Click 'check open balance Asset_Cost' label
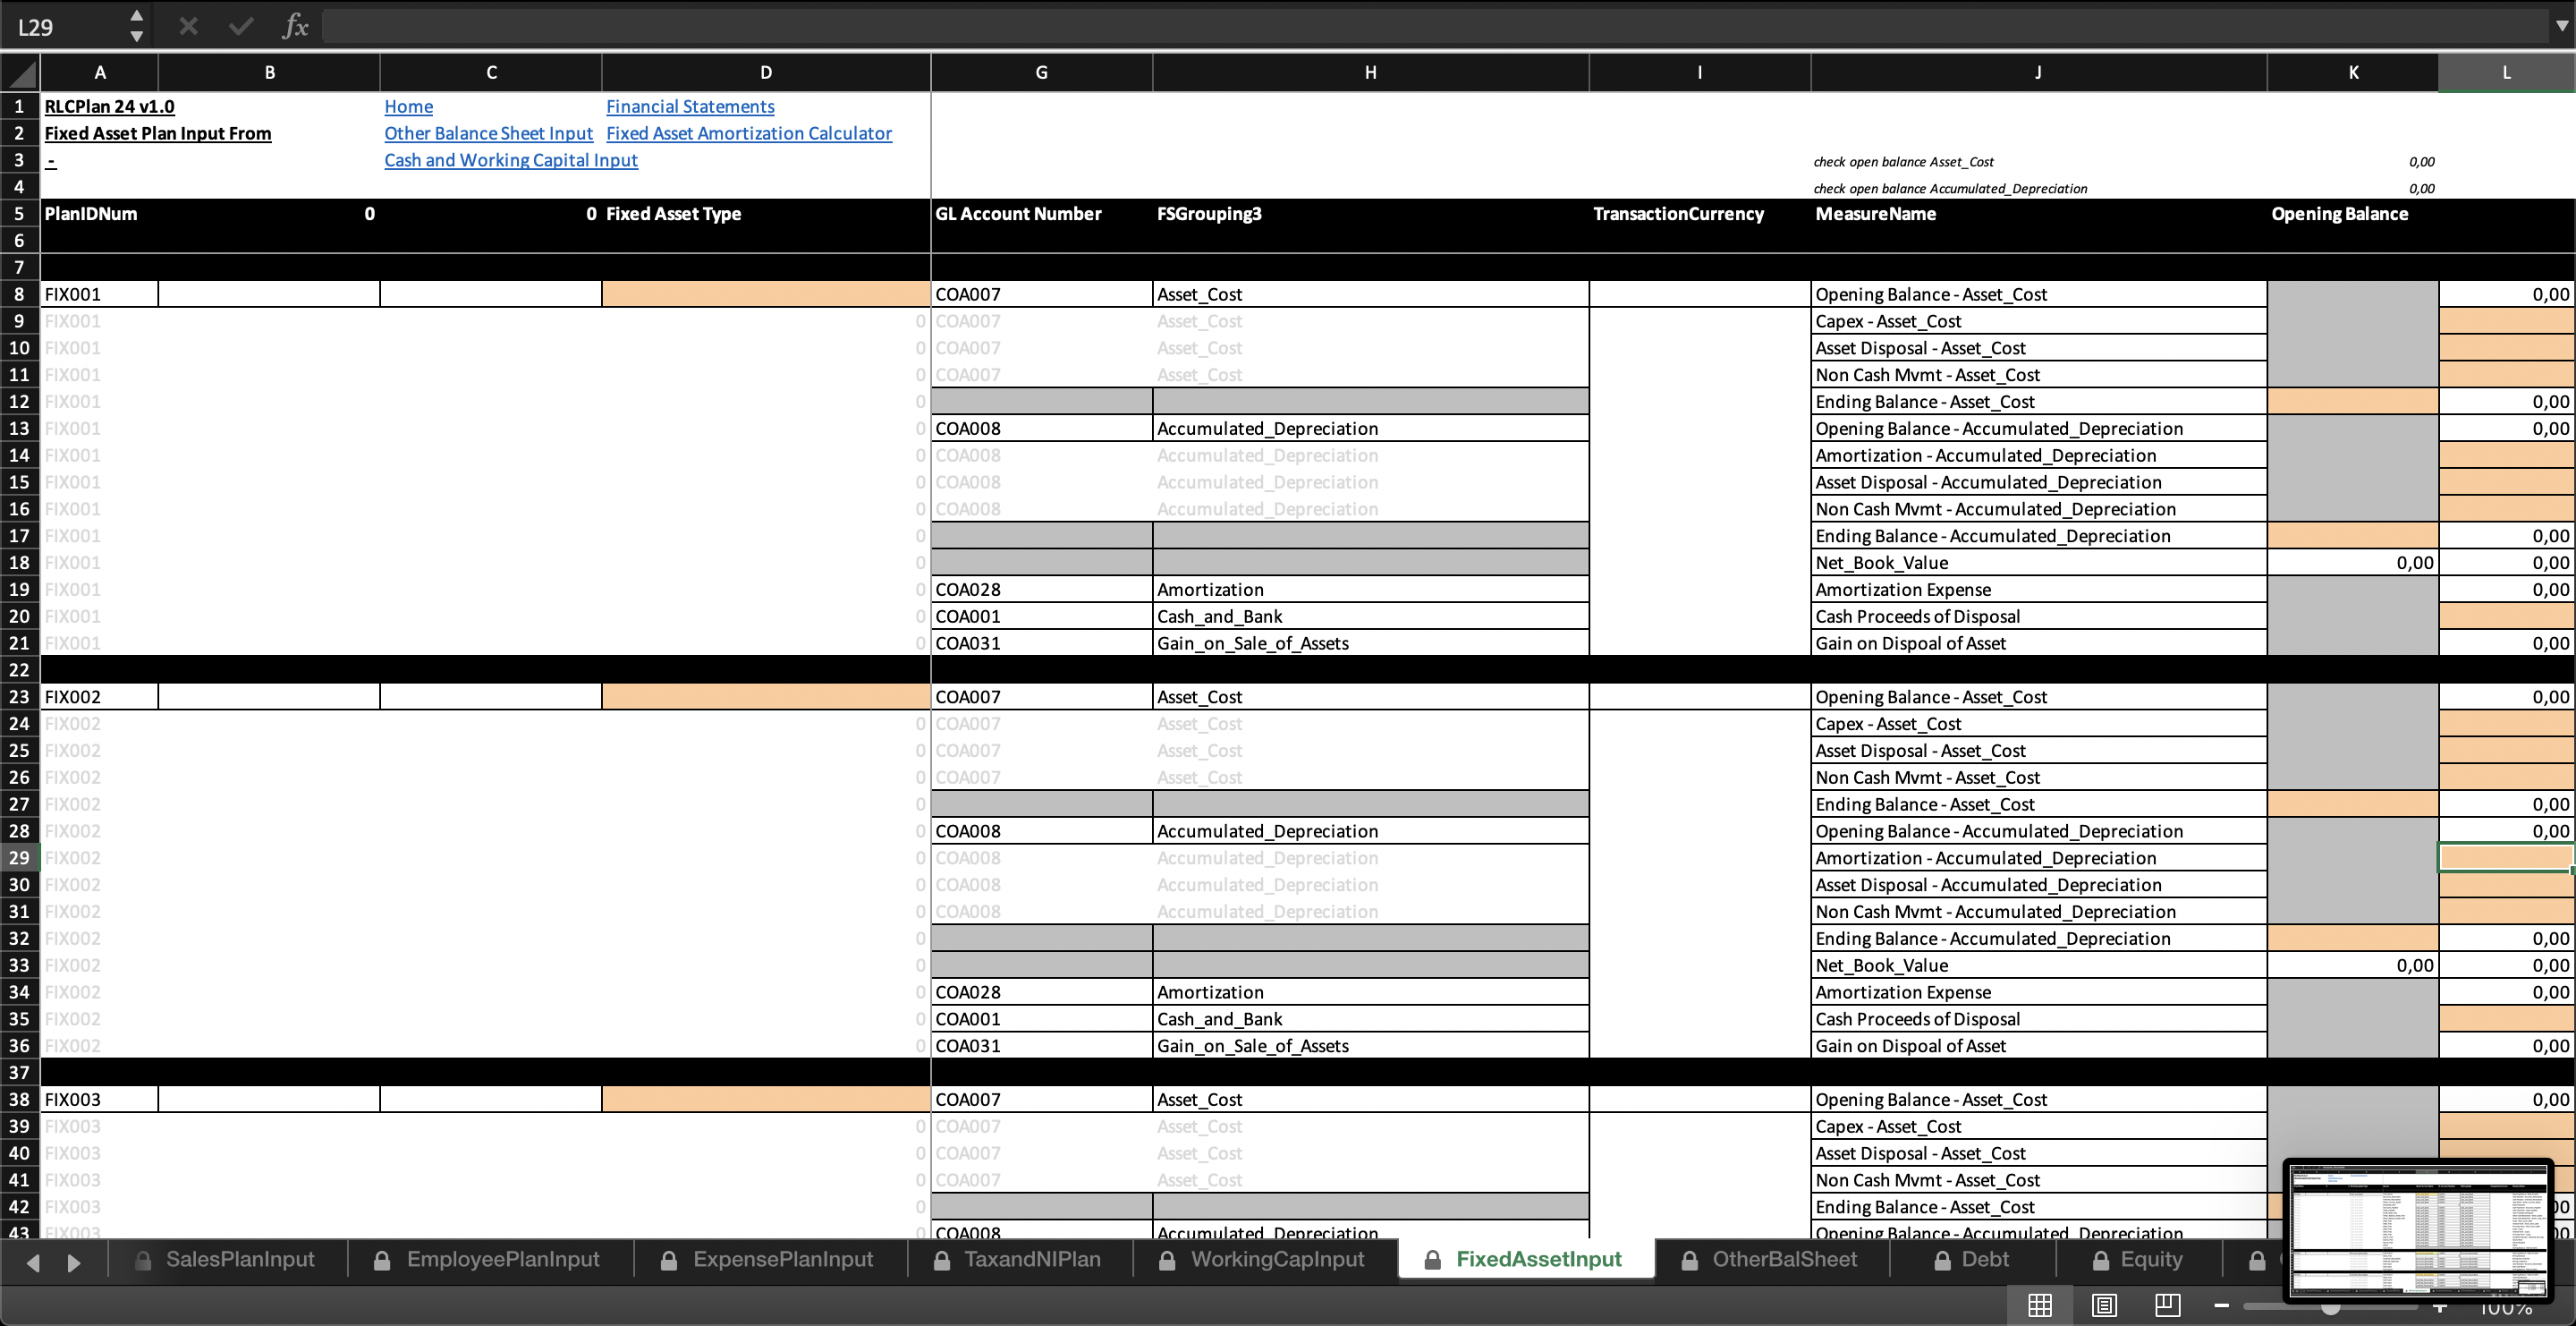 [1903, 161]
